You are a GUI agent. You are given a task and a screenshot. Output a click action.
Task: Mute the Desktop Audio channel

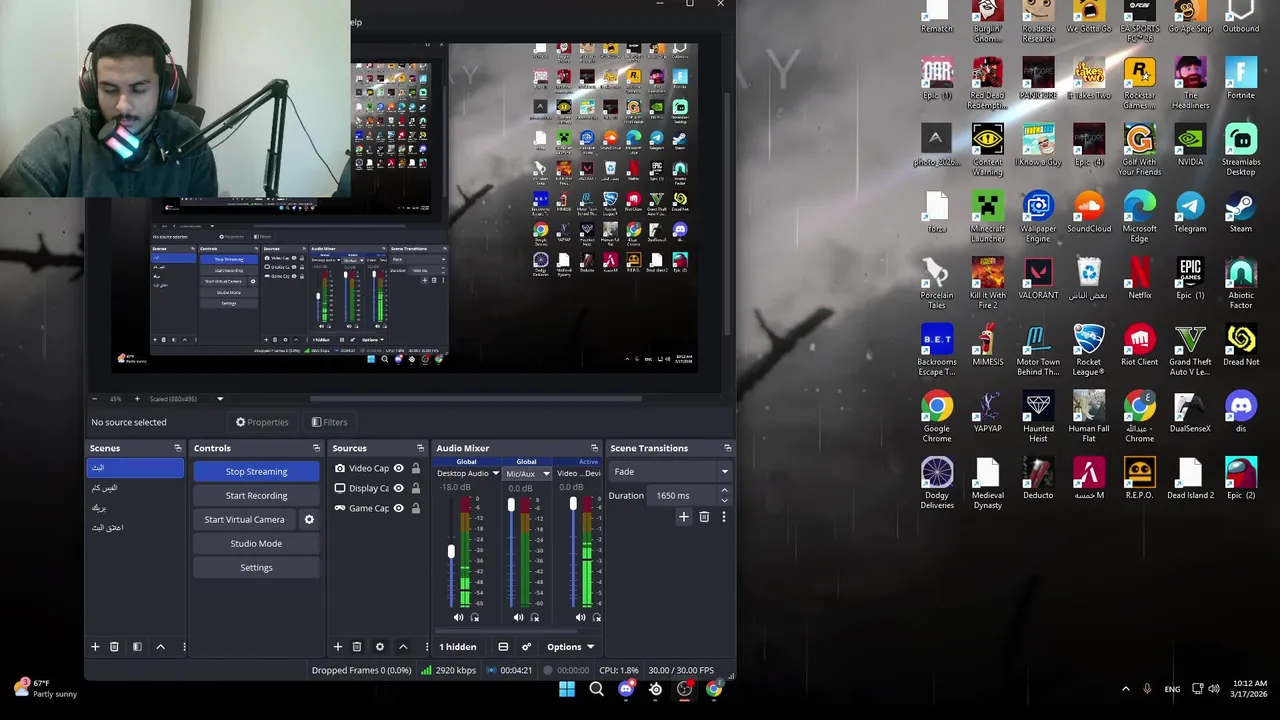pos(458,617)
